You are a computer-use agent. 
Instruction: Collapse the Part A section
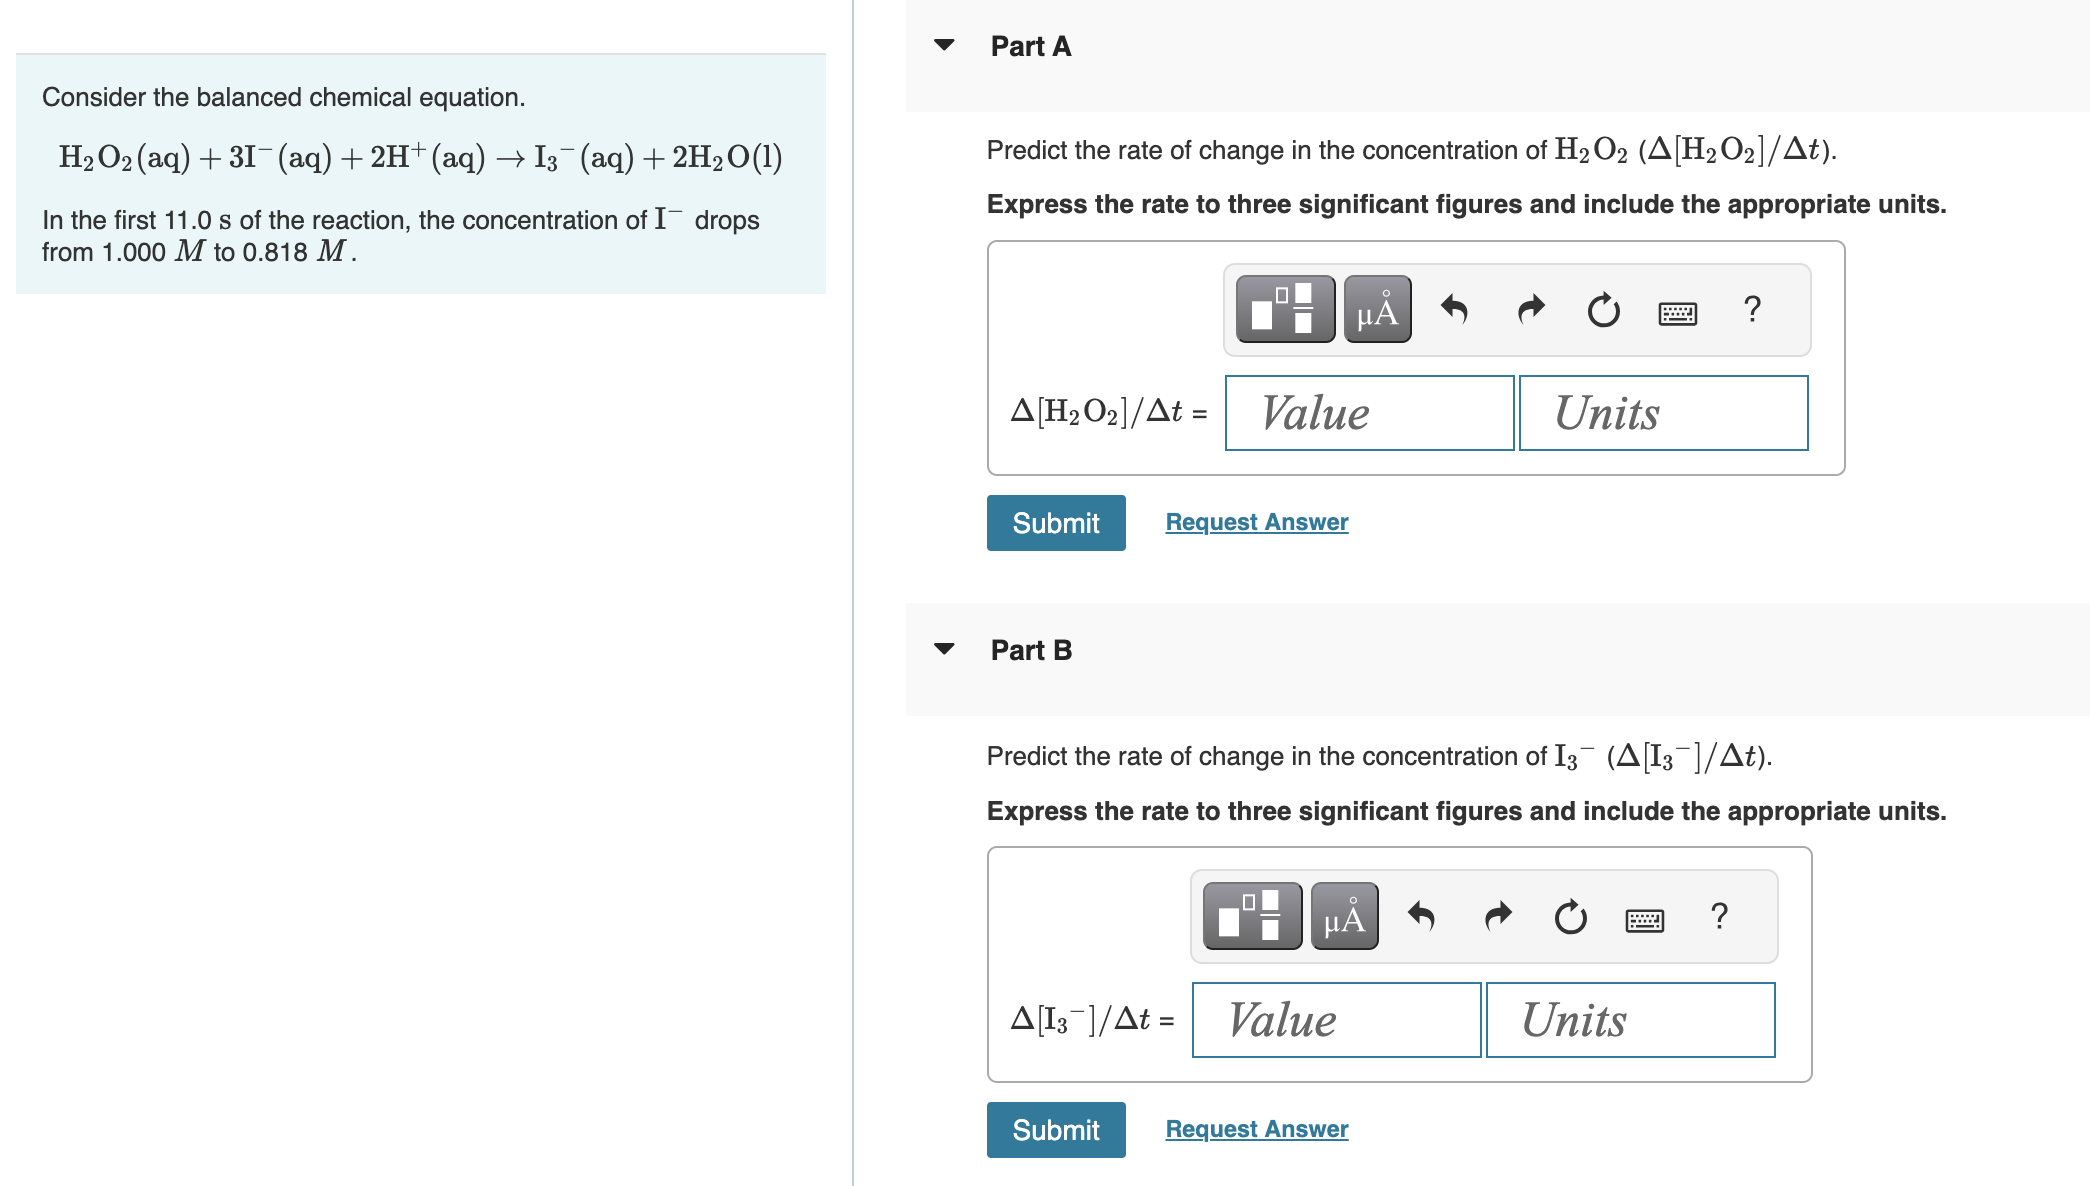point(944,46)
